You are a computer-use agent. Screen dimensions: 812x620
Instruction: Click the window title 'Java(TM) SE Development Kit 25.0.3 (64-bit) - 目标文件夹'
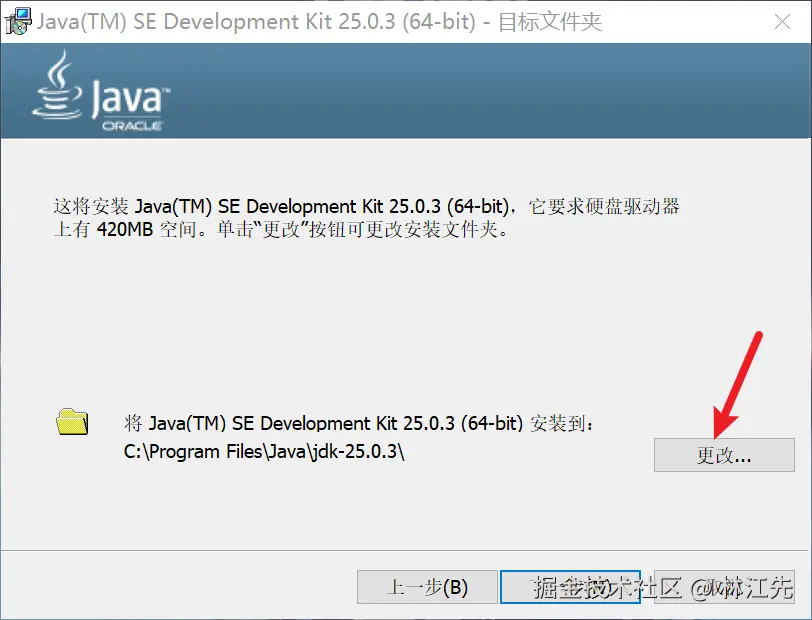pyautogui.click(x=320, y=22)
